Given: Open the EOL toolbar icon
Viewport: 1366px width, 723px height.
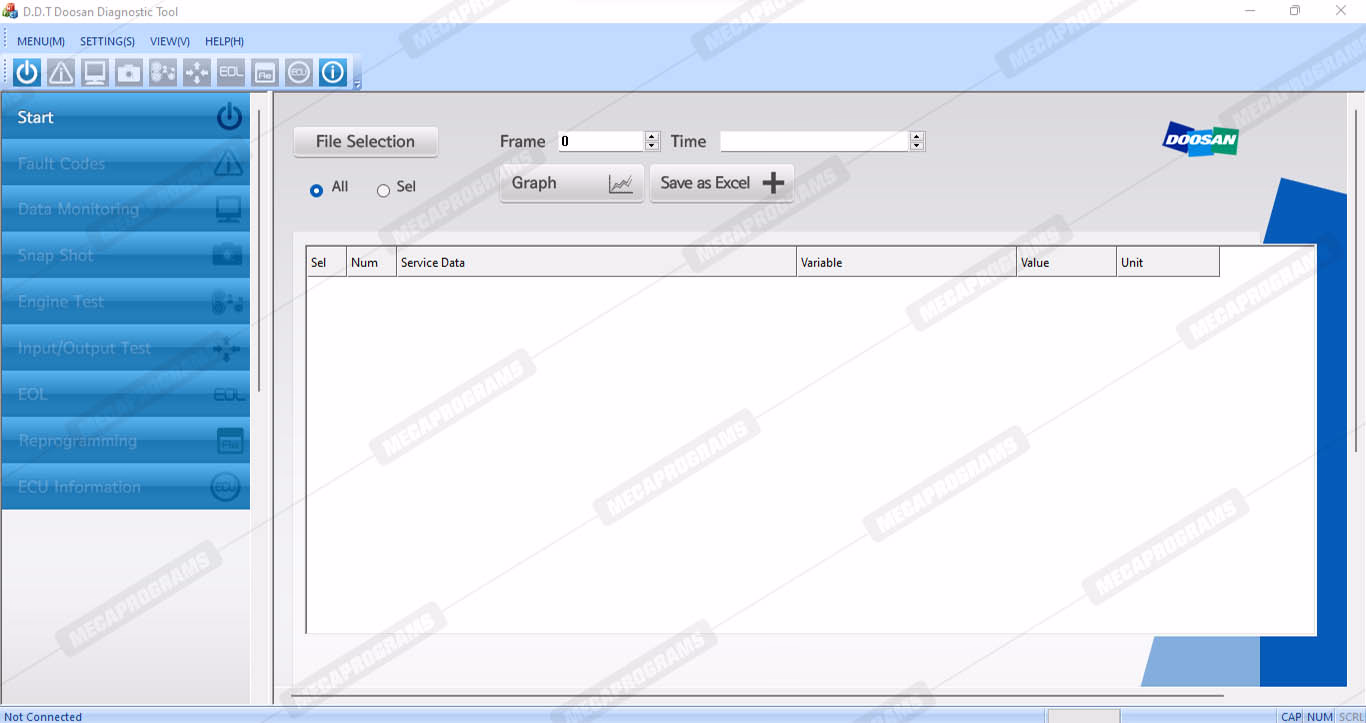Looking at the screenshot, I should click(x=231, y=72).
